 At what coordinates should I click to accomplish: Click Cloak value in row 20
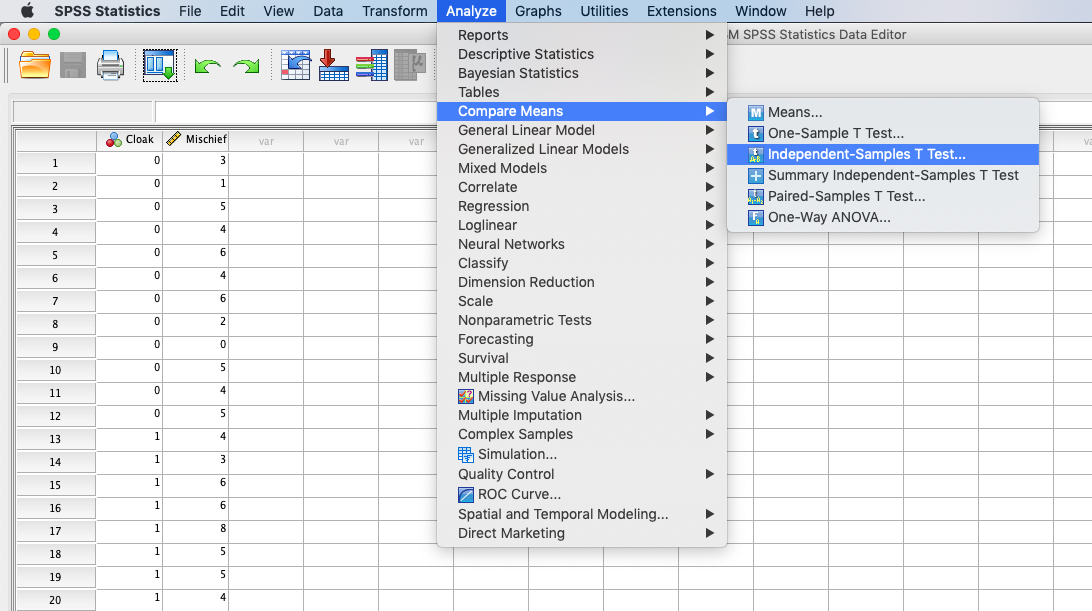pos(130,598)
